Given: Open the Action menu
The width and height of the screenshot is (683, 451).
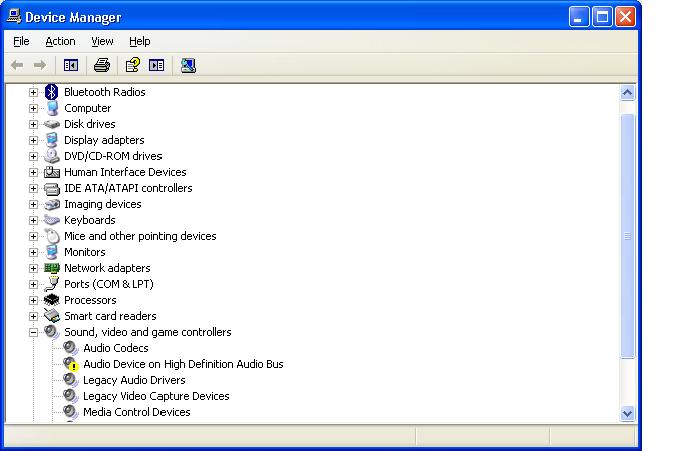Looking at the screenshot, I should (x=61, y=41).
